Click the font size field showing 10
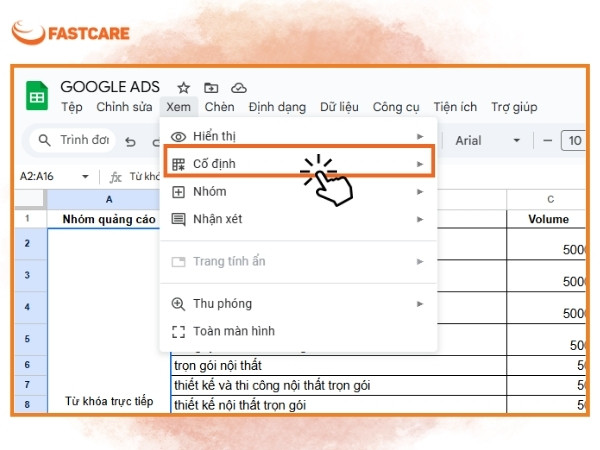This screenshot has width=600, height=450. (x=573, y=141)
